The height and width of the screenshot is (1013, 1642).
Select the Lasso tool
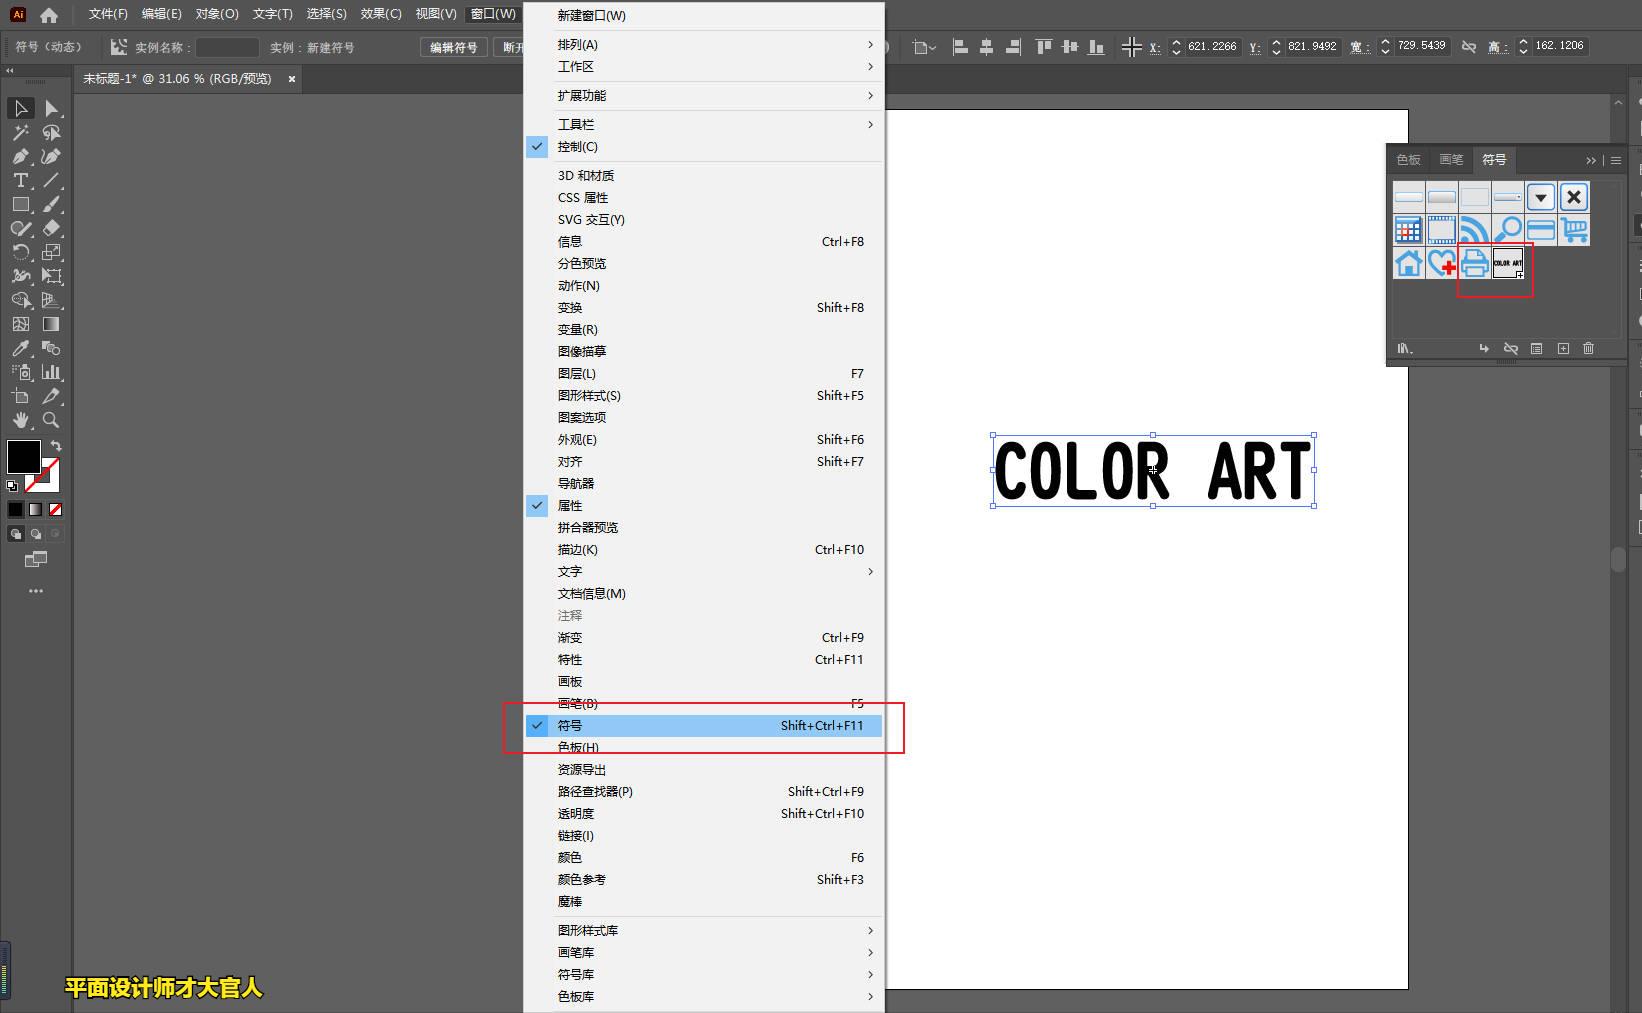[x=52, y=132]
